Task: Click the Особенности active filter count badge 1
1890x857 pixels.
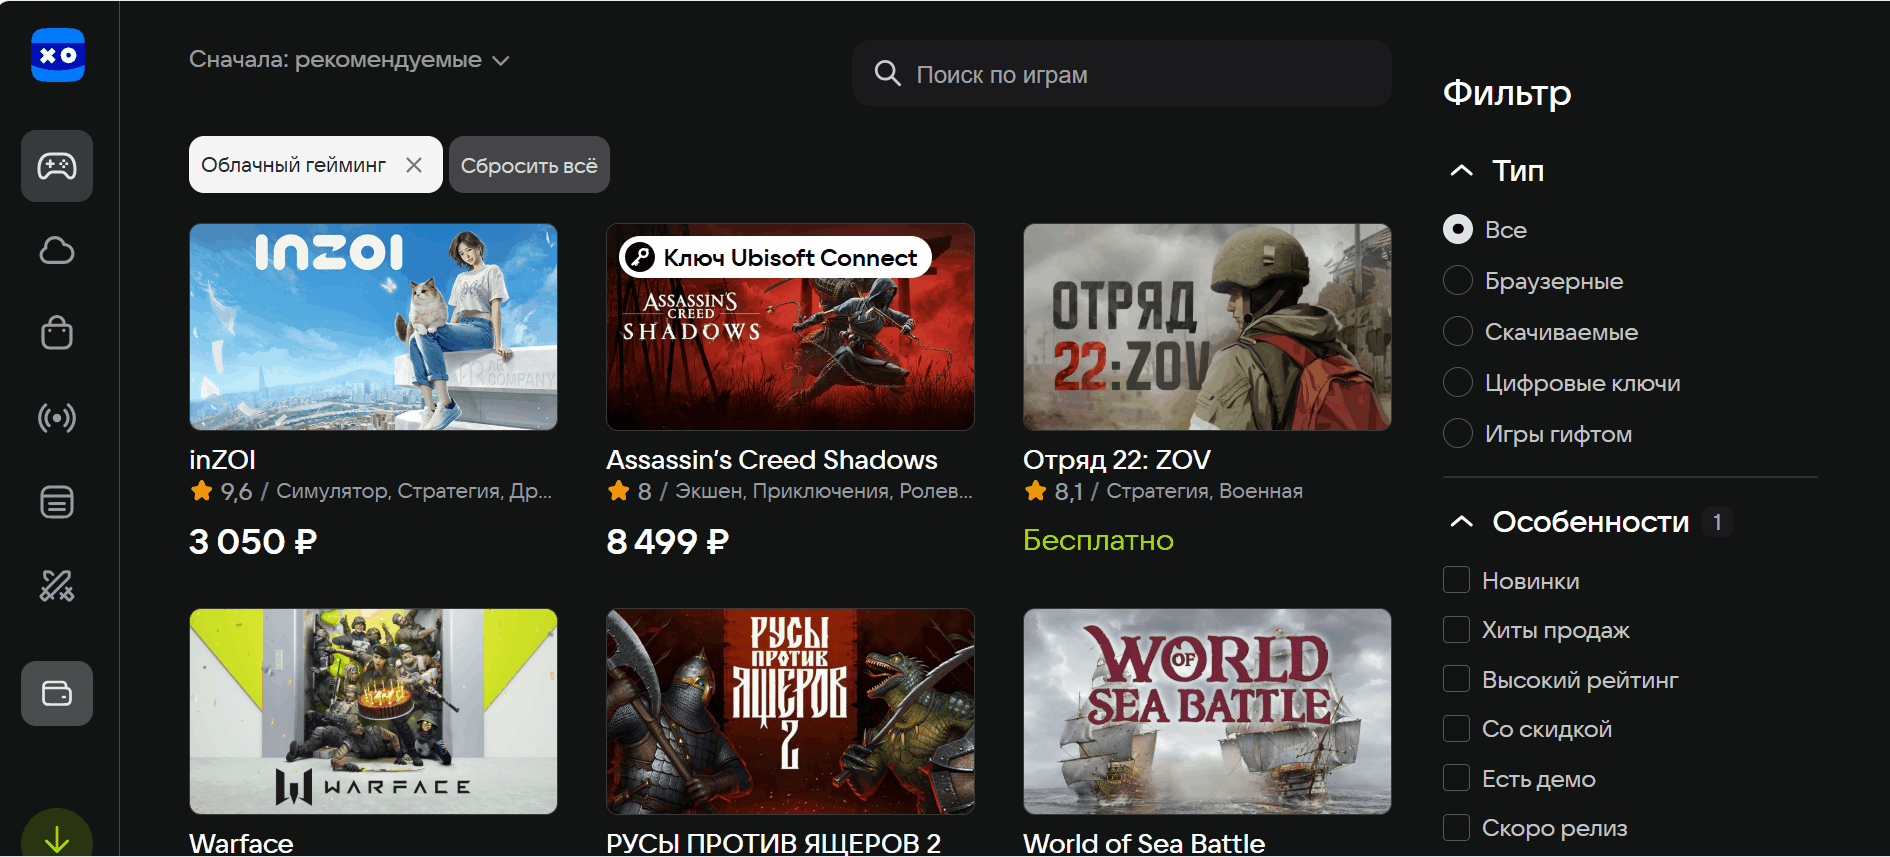Action: pyautogui.click(x=1717, y=522)
